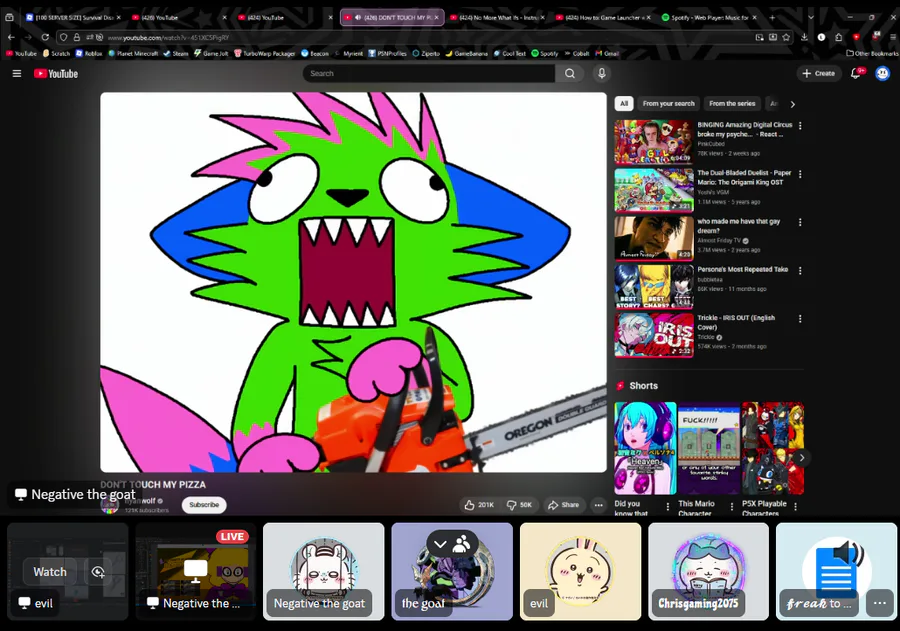Subscribe to the video's channel
900x631 pixels.
pos(204,505)
